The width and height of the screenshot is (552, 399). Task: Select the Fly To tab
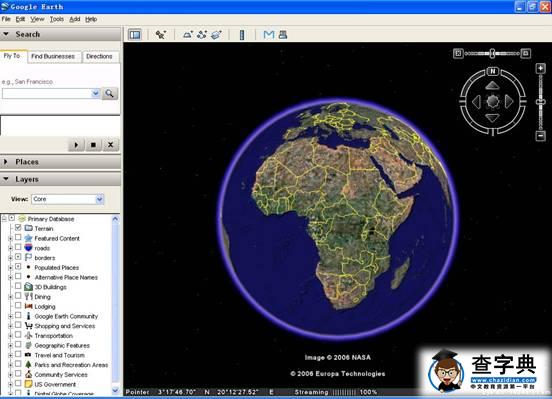point(12,56)
